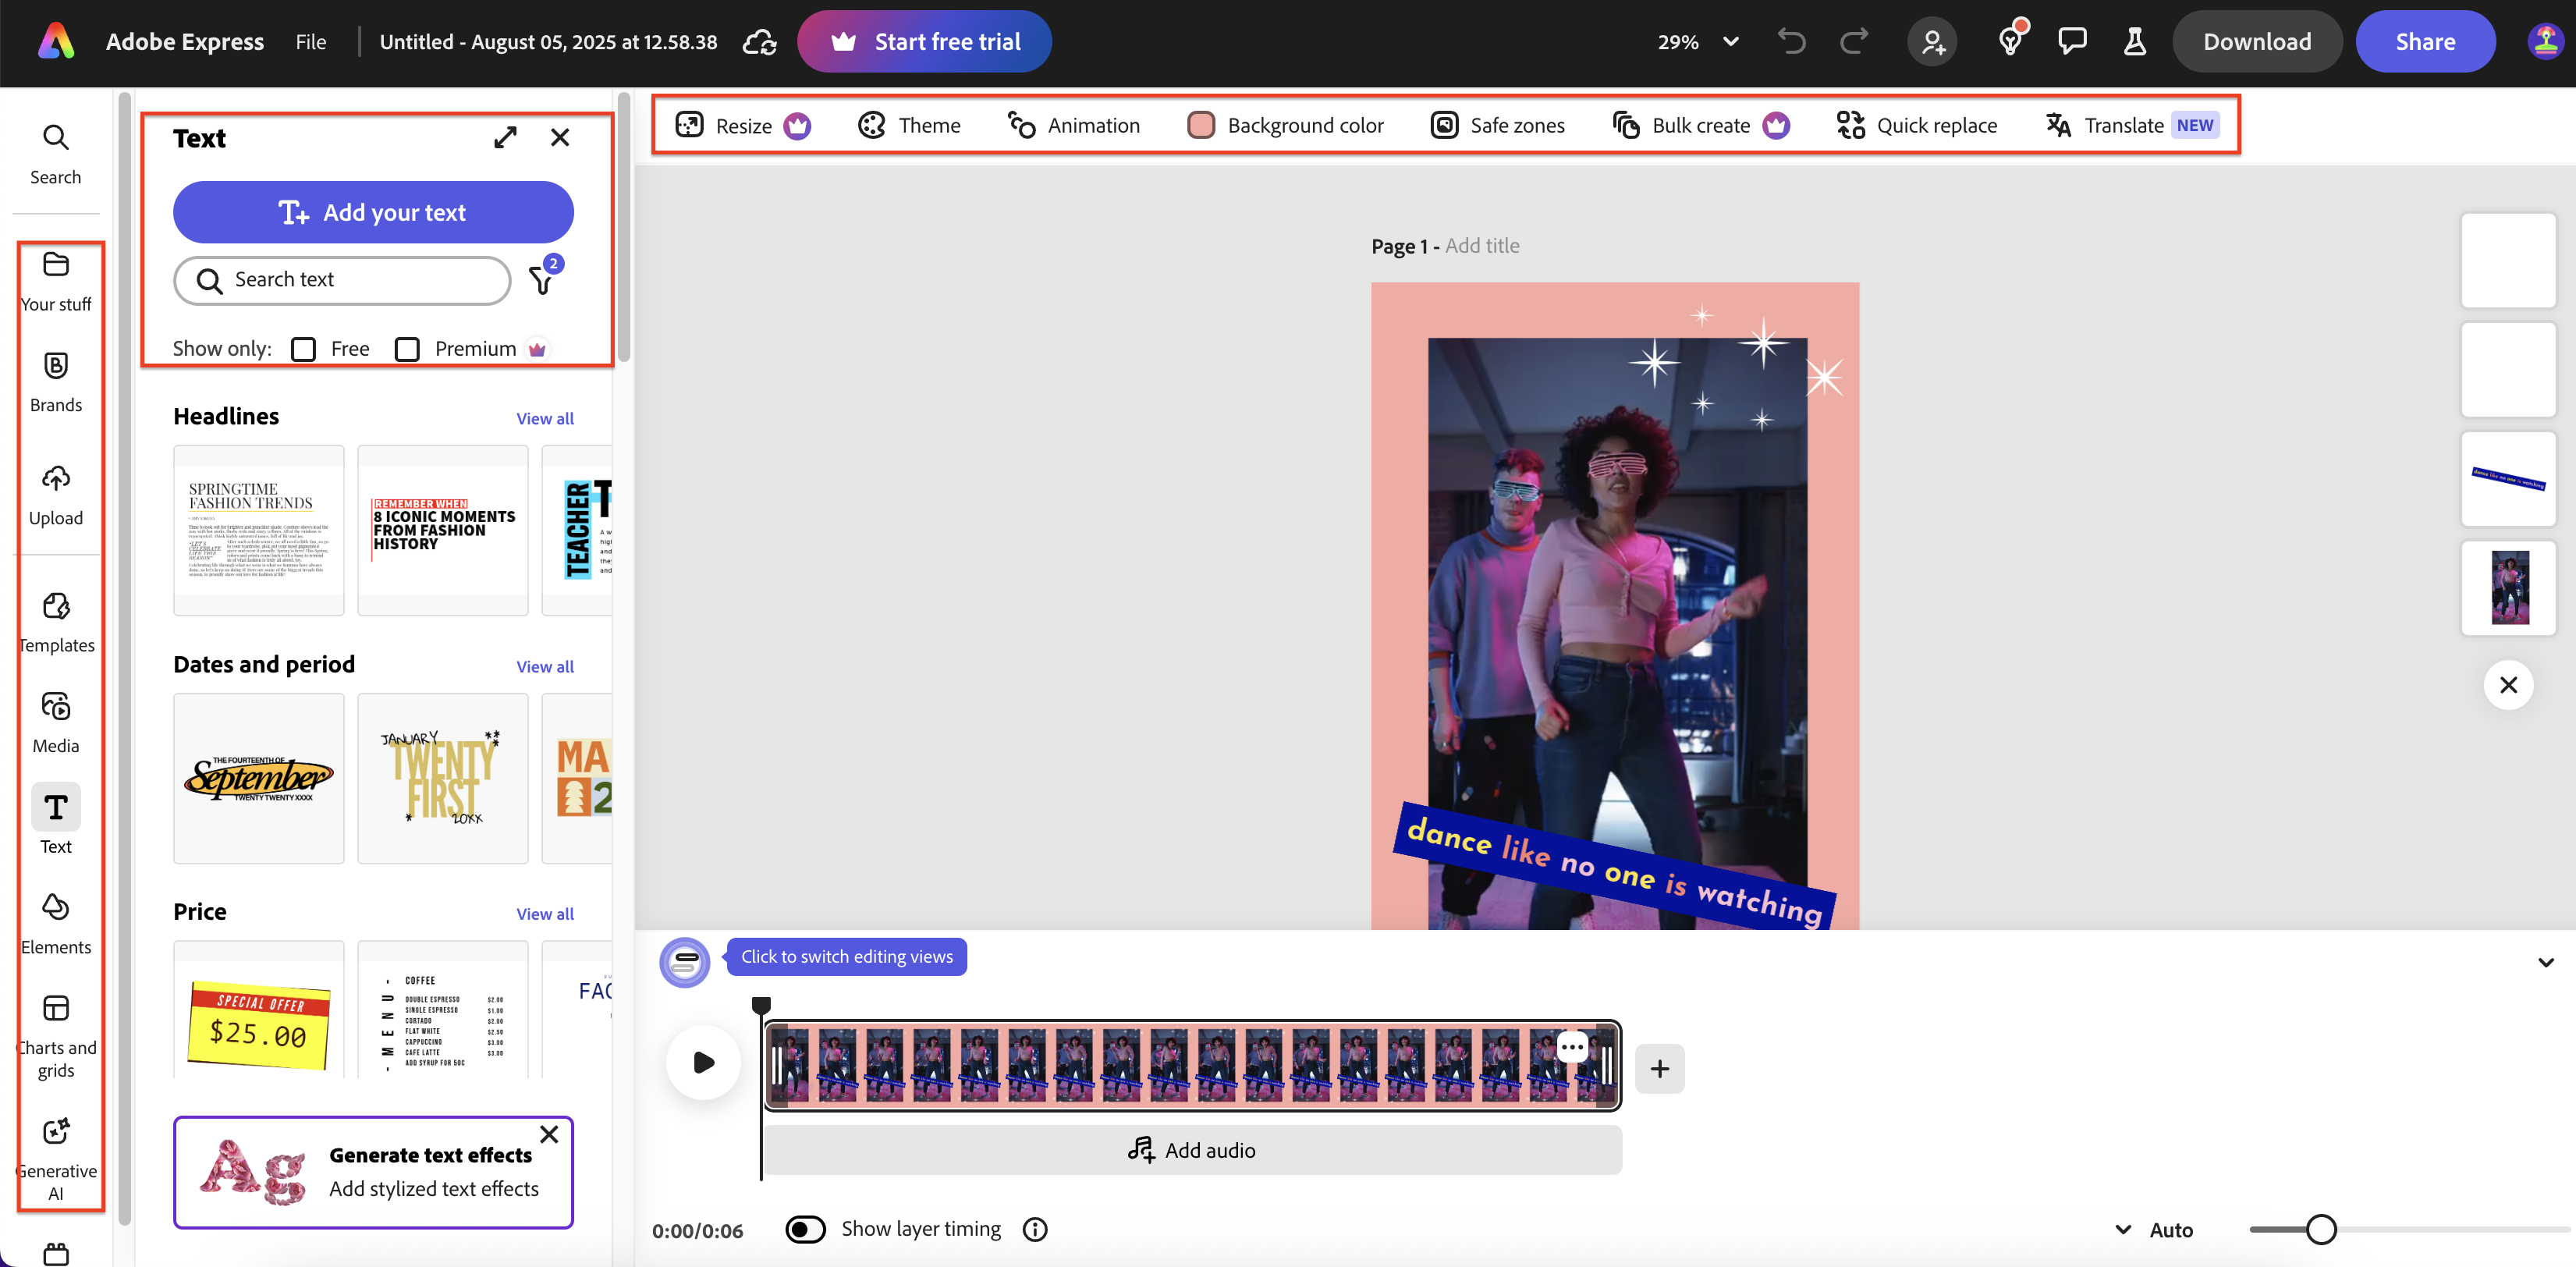Open Quick replace tool

pos(1917,125)
